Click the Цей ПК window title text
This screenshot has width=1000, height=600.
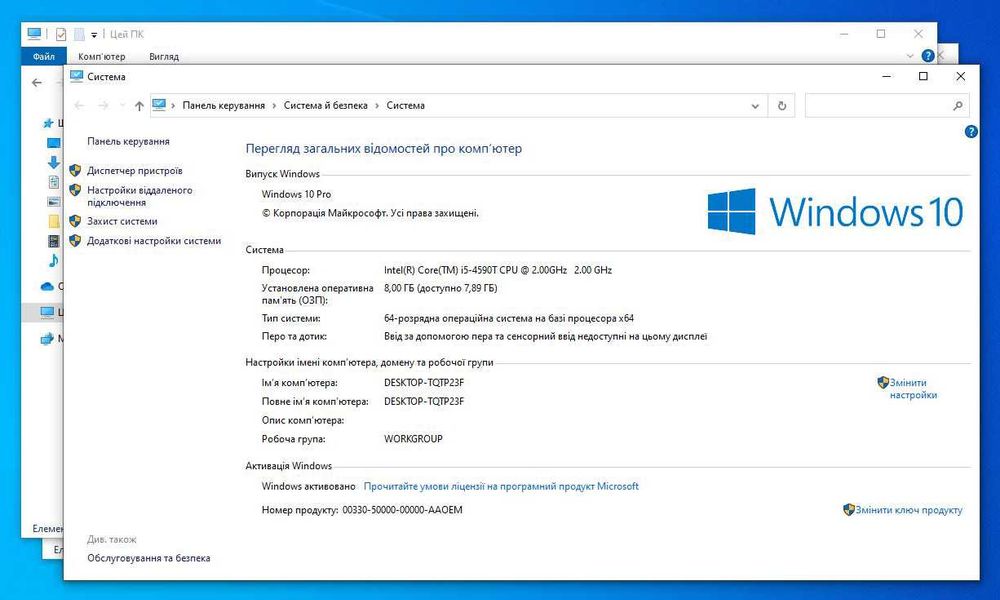coord(126,34)
